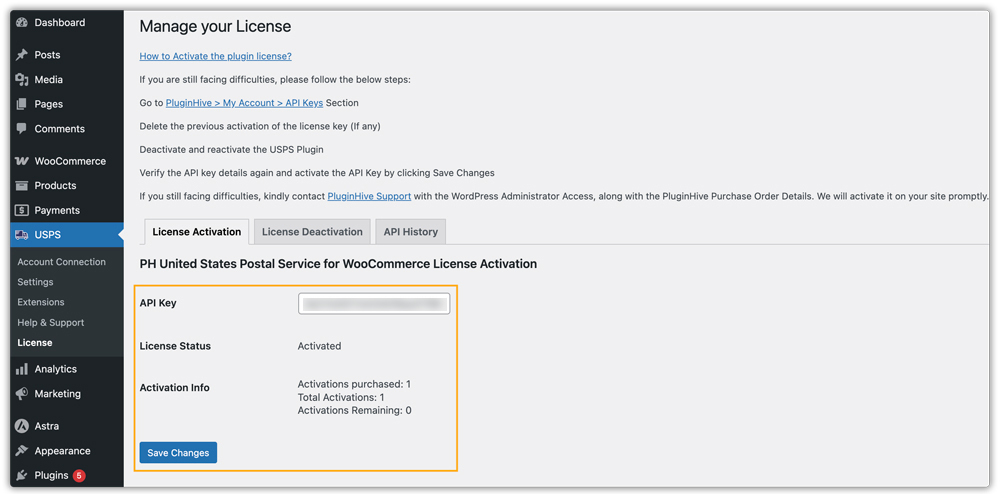Image resolution: width=1000 pixels, height=494 pixels.
Task: Open 'How to Activate the plugin license?' link
Action: click(216, 56)
